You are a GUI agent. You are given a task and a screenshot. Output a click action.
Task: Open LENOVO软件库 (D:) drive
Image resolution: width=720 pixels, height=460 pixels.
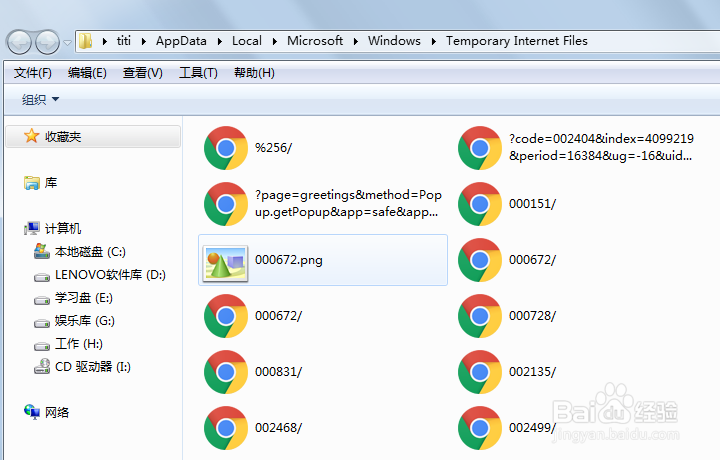110,275
